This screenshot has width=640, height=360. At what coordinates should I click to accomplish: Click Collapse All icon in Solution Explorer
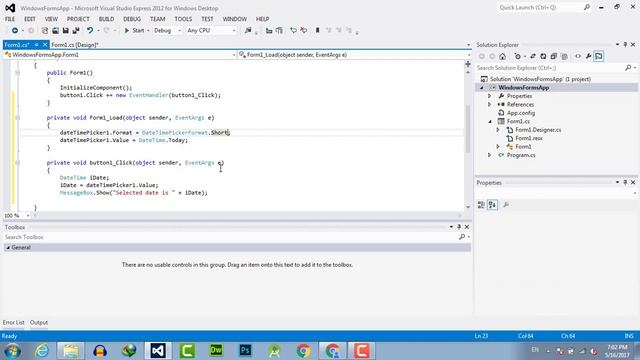553,56
